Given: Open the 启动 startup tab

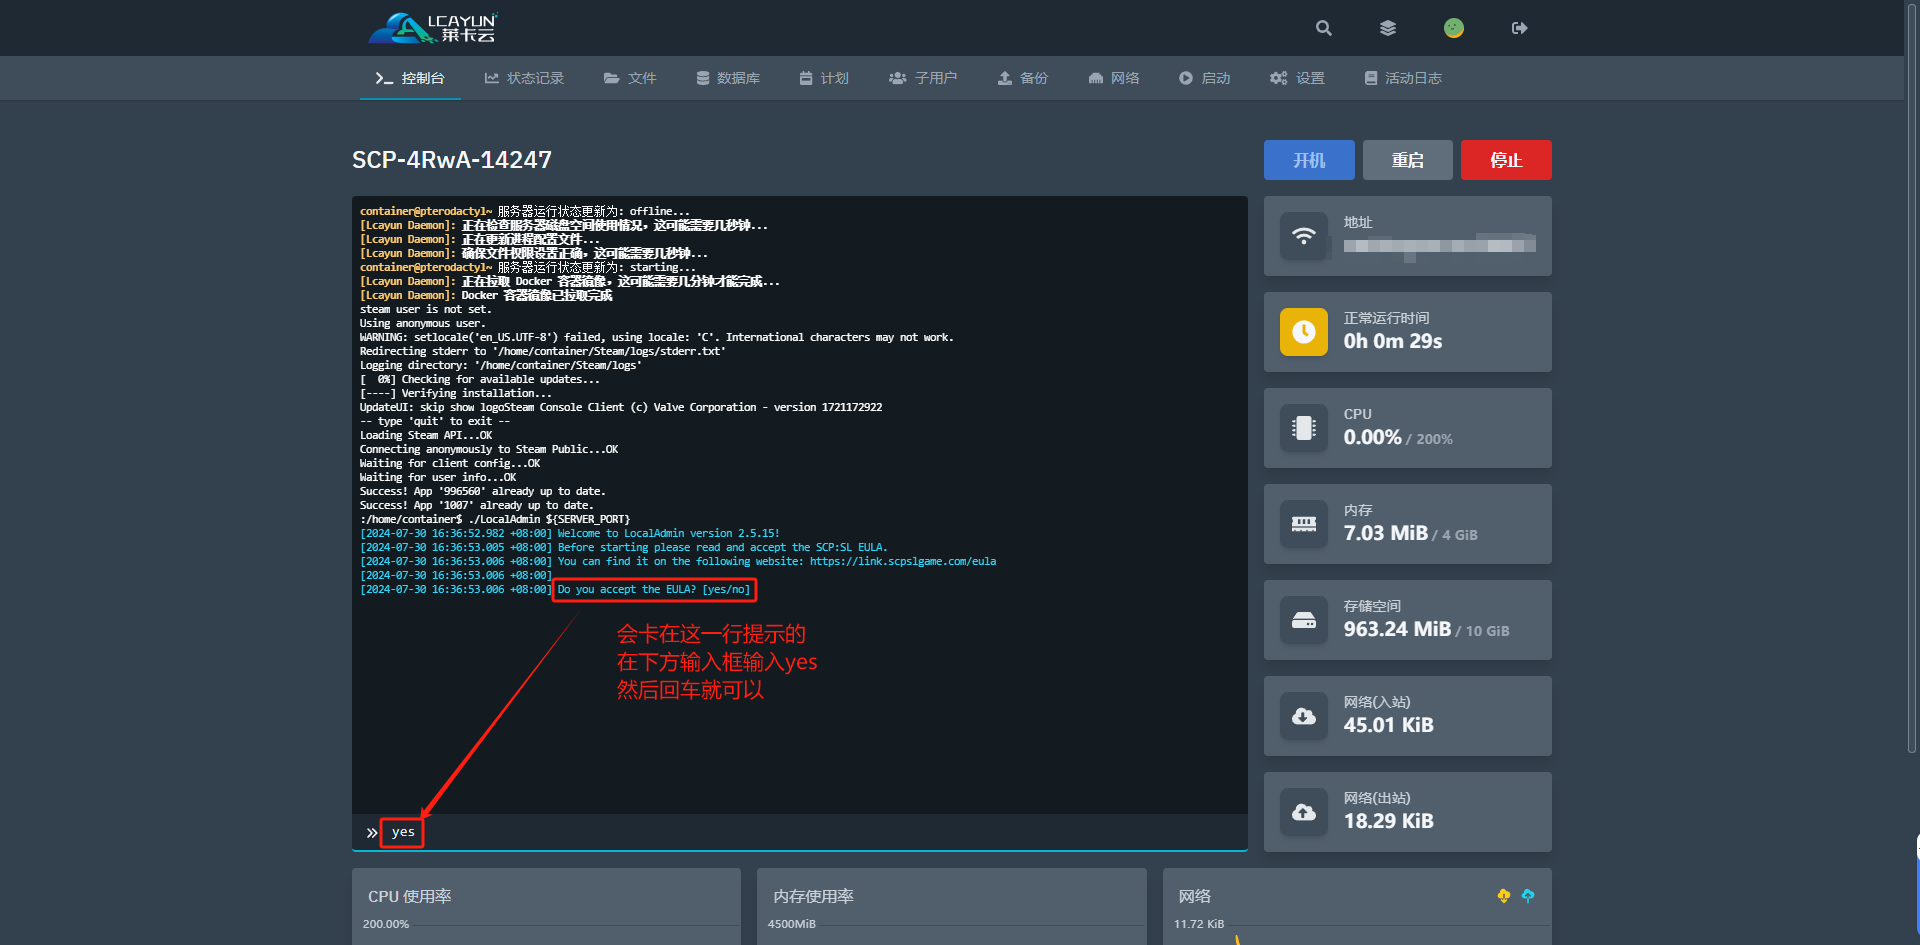Looking at the screenshot, I should pos(1204,78).
